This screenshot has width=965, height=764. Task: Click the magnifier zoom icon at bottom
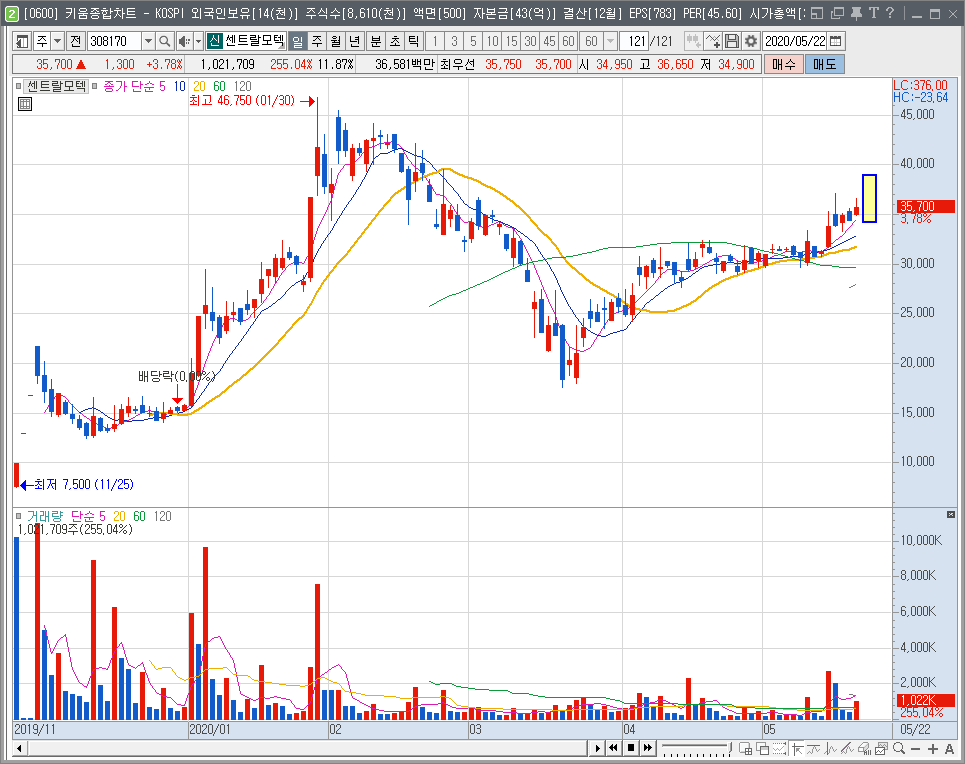click(899, 749)
